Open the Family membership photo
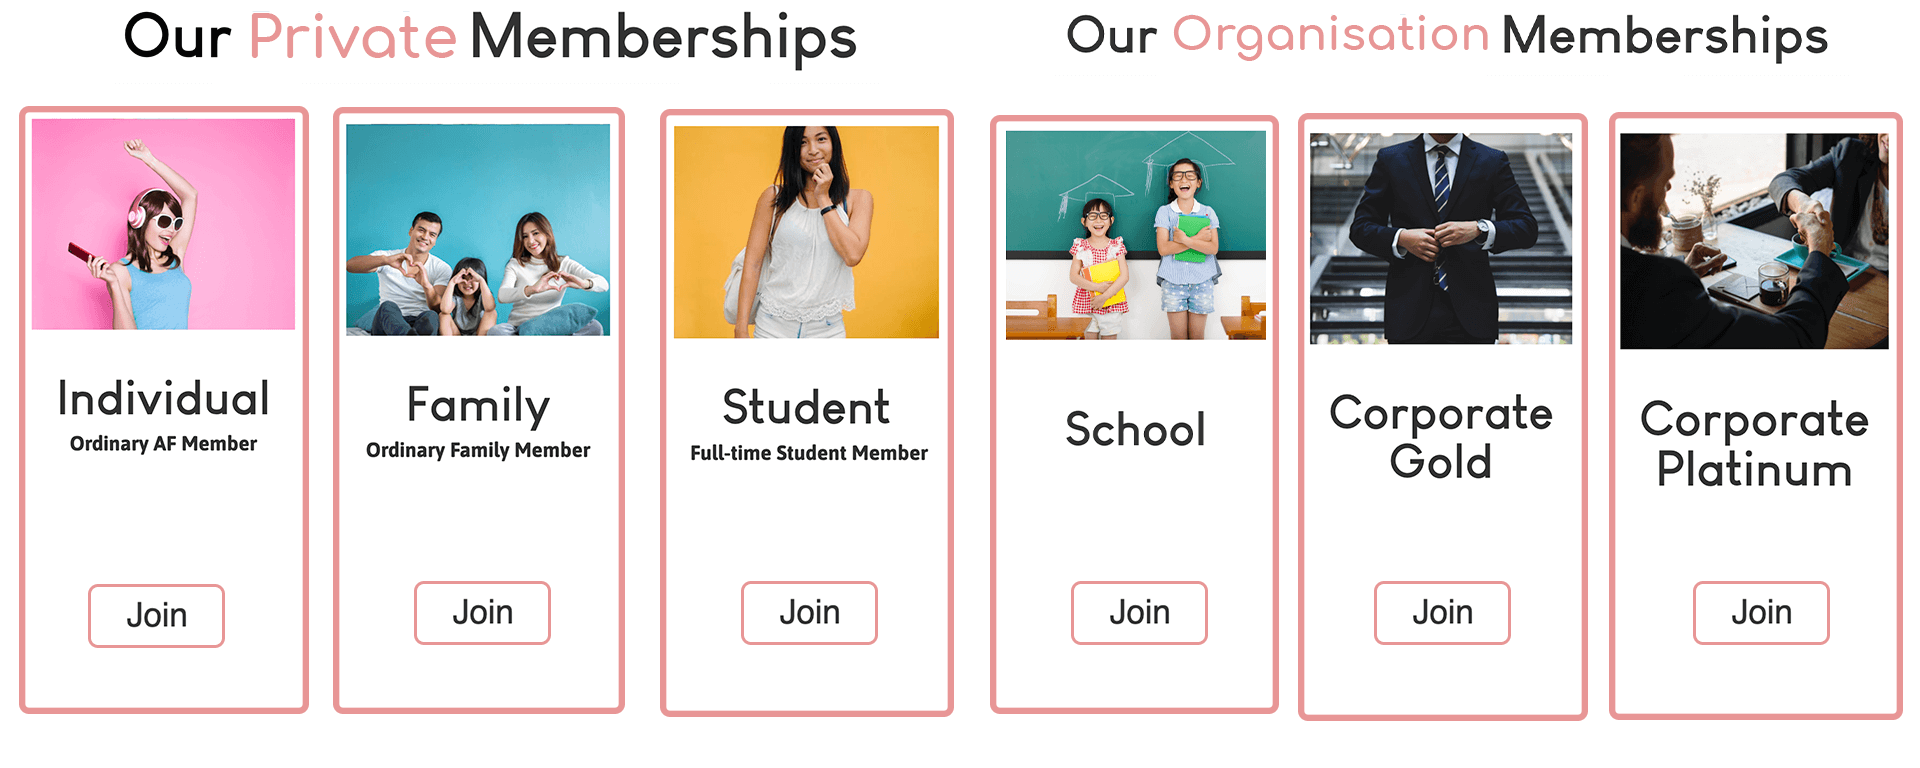This screenshot has width=1920, height=768. pyautogui.click(x=478, y=230)
